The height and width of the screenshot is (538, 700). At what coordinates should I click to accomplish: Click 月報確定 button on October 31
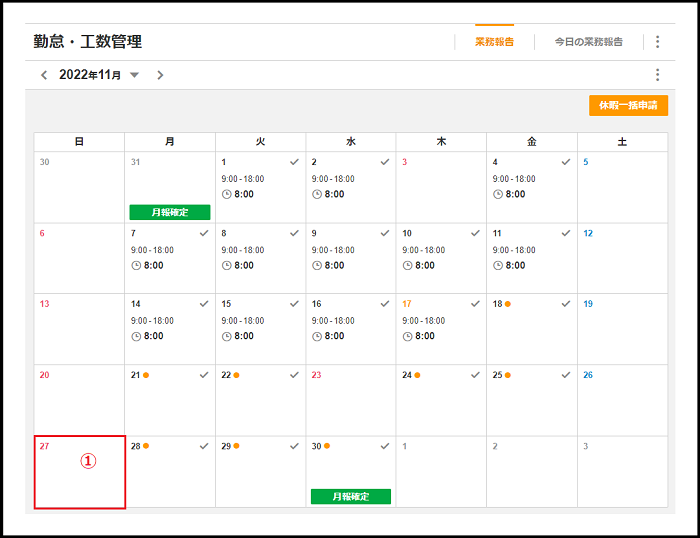[170, 212]
